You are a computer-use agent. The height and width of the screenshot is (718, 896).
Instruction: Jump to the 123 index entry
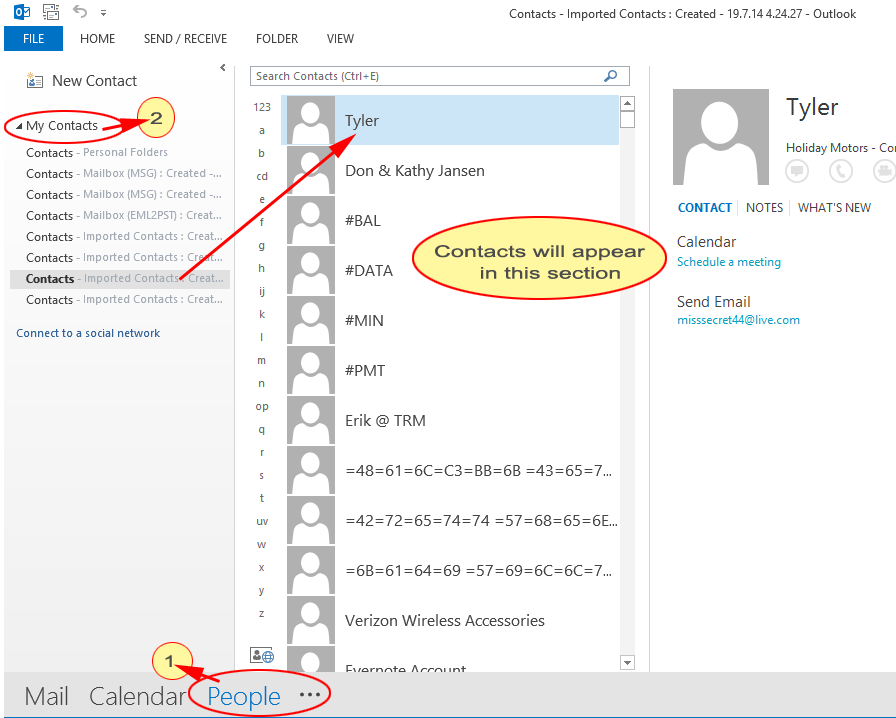click(x=262, y=107)
